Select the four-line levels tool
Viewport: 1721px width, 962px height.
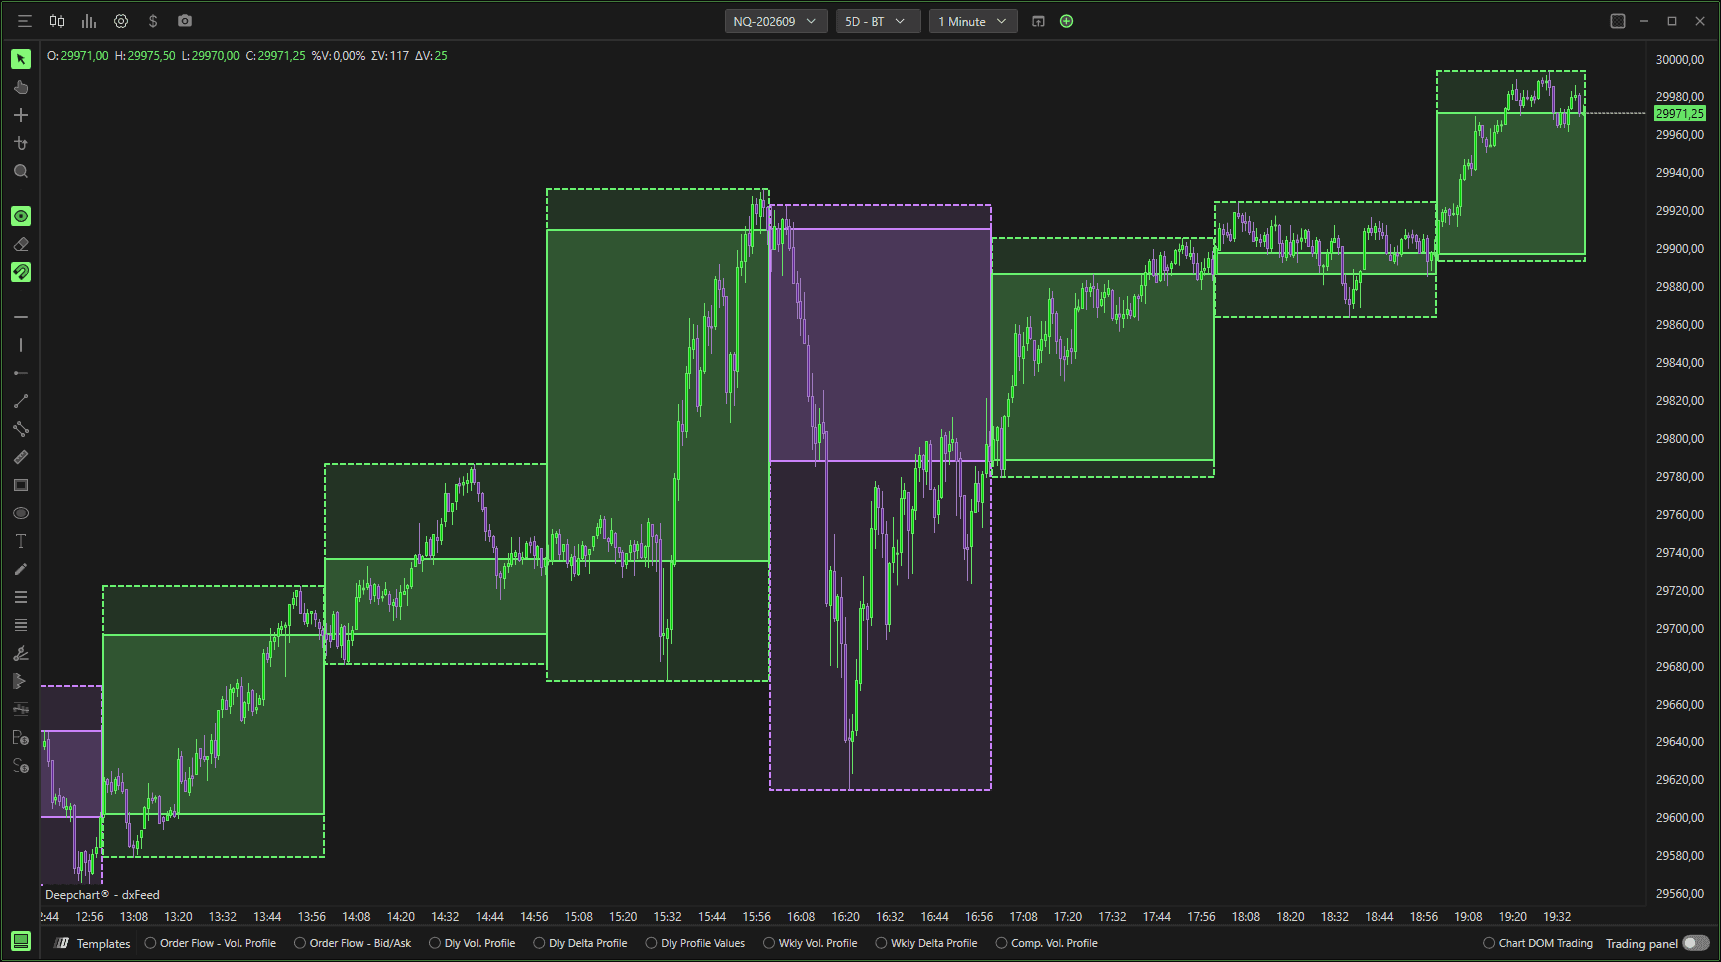(x=21, y=625)
